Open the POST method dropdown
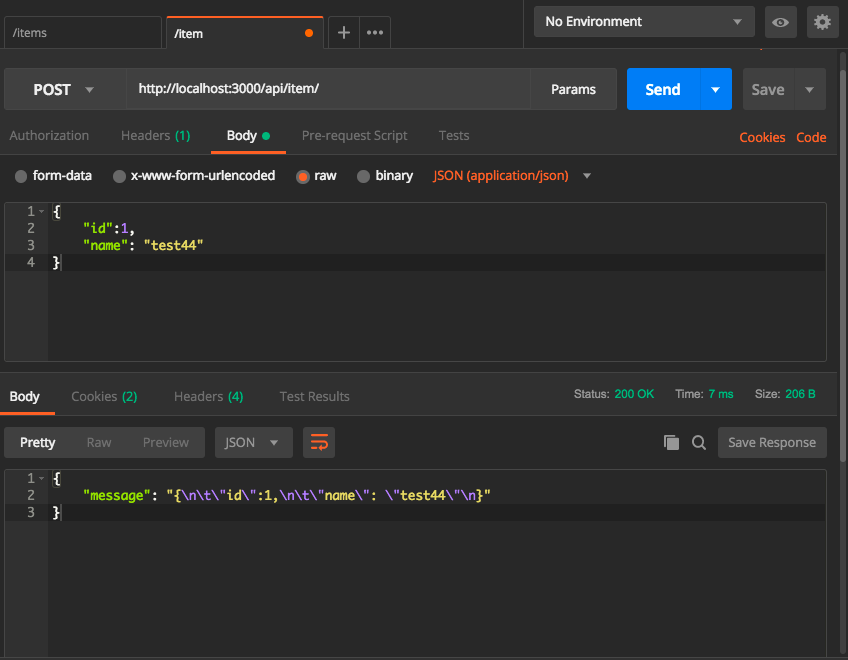This screenshot has width=848, height=660. pyautogui.click(x=65, y=89)
